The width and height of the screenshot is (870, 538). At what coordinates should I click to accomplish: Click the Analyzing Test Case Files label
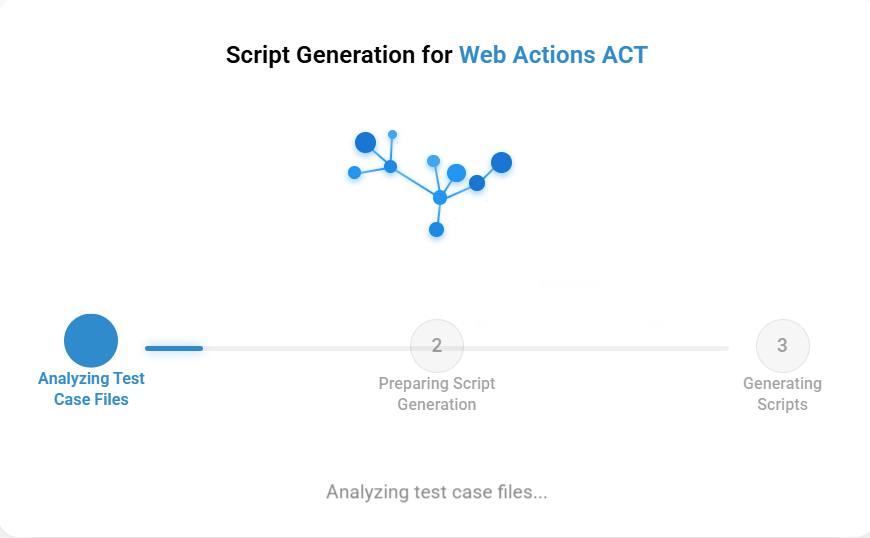coord(91,389)
